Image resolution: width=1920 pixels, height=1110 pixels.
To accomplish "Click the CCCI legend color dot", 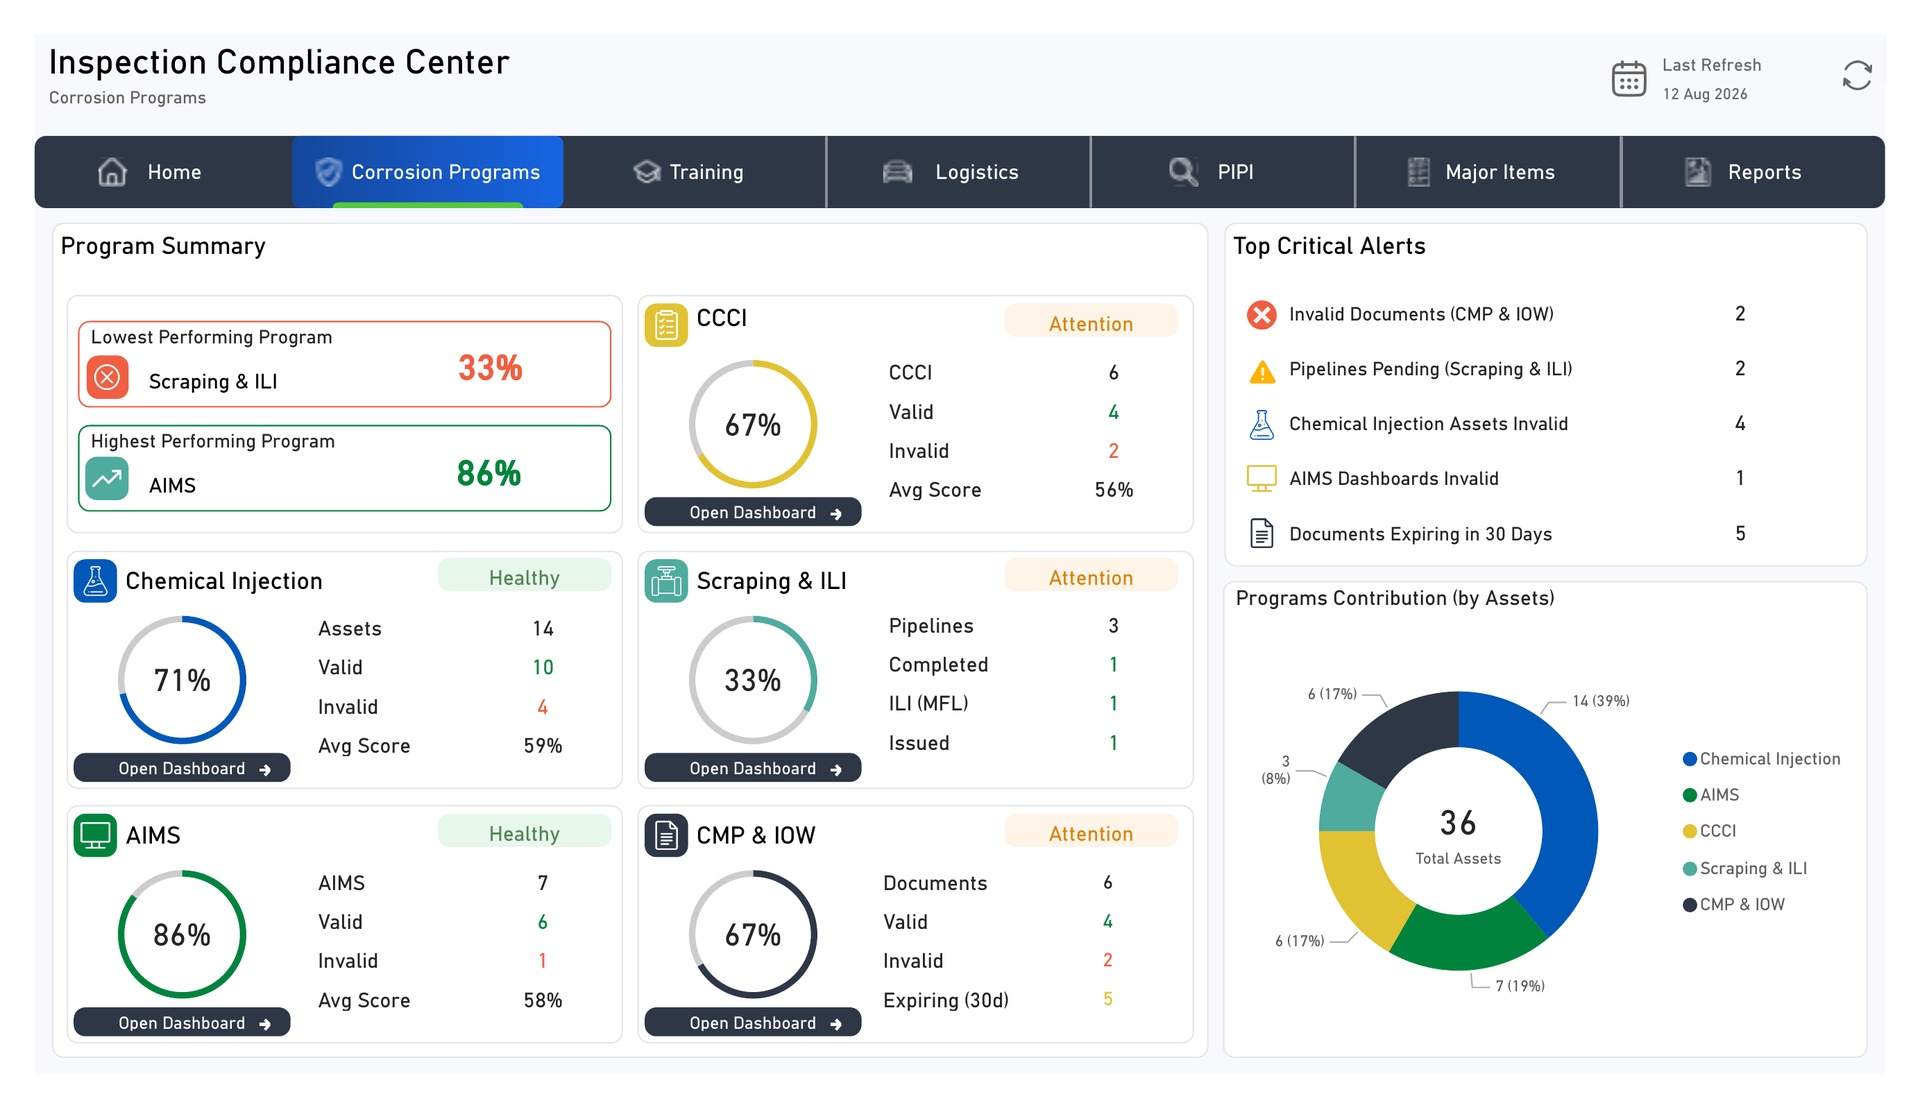I will [1690, 831].
